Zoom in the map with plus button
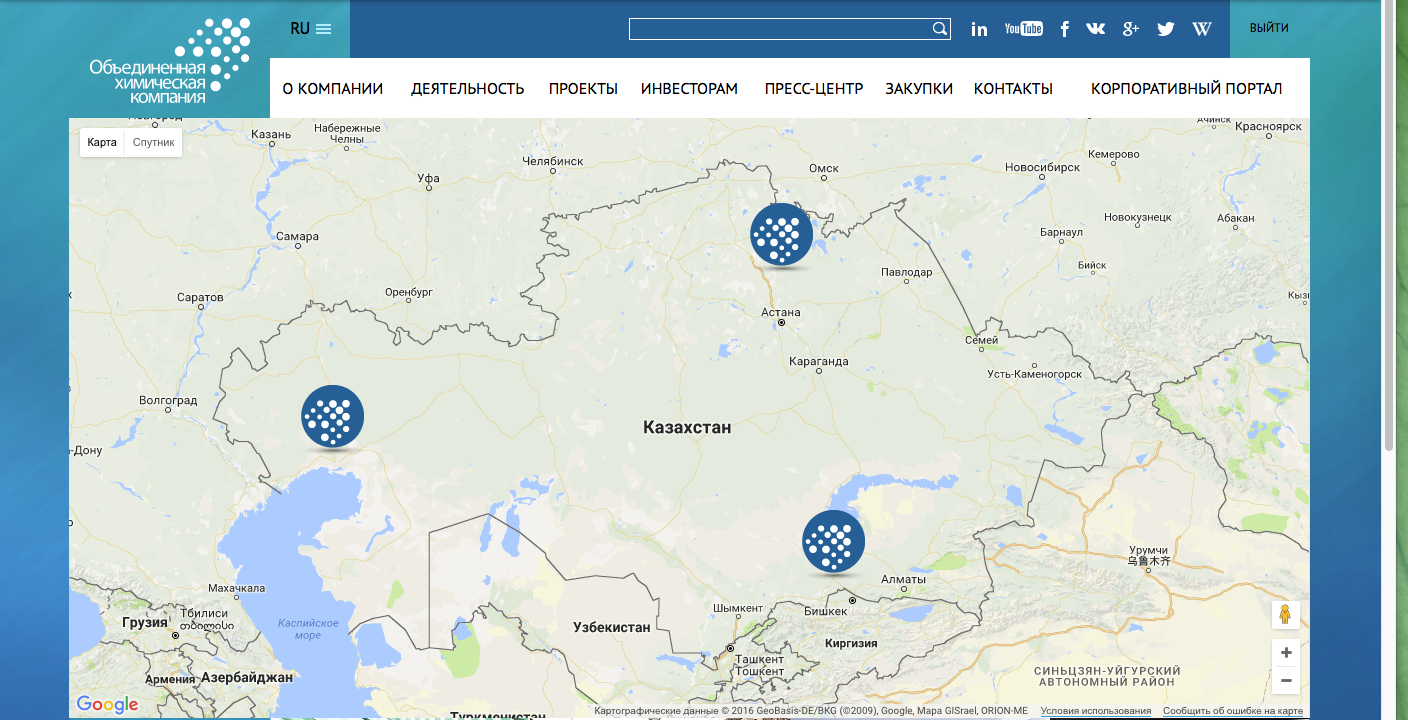This screenshot has height=720, width=1408. coord(1286,653)
